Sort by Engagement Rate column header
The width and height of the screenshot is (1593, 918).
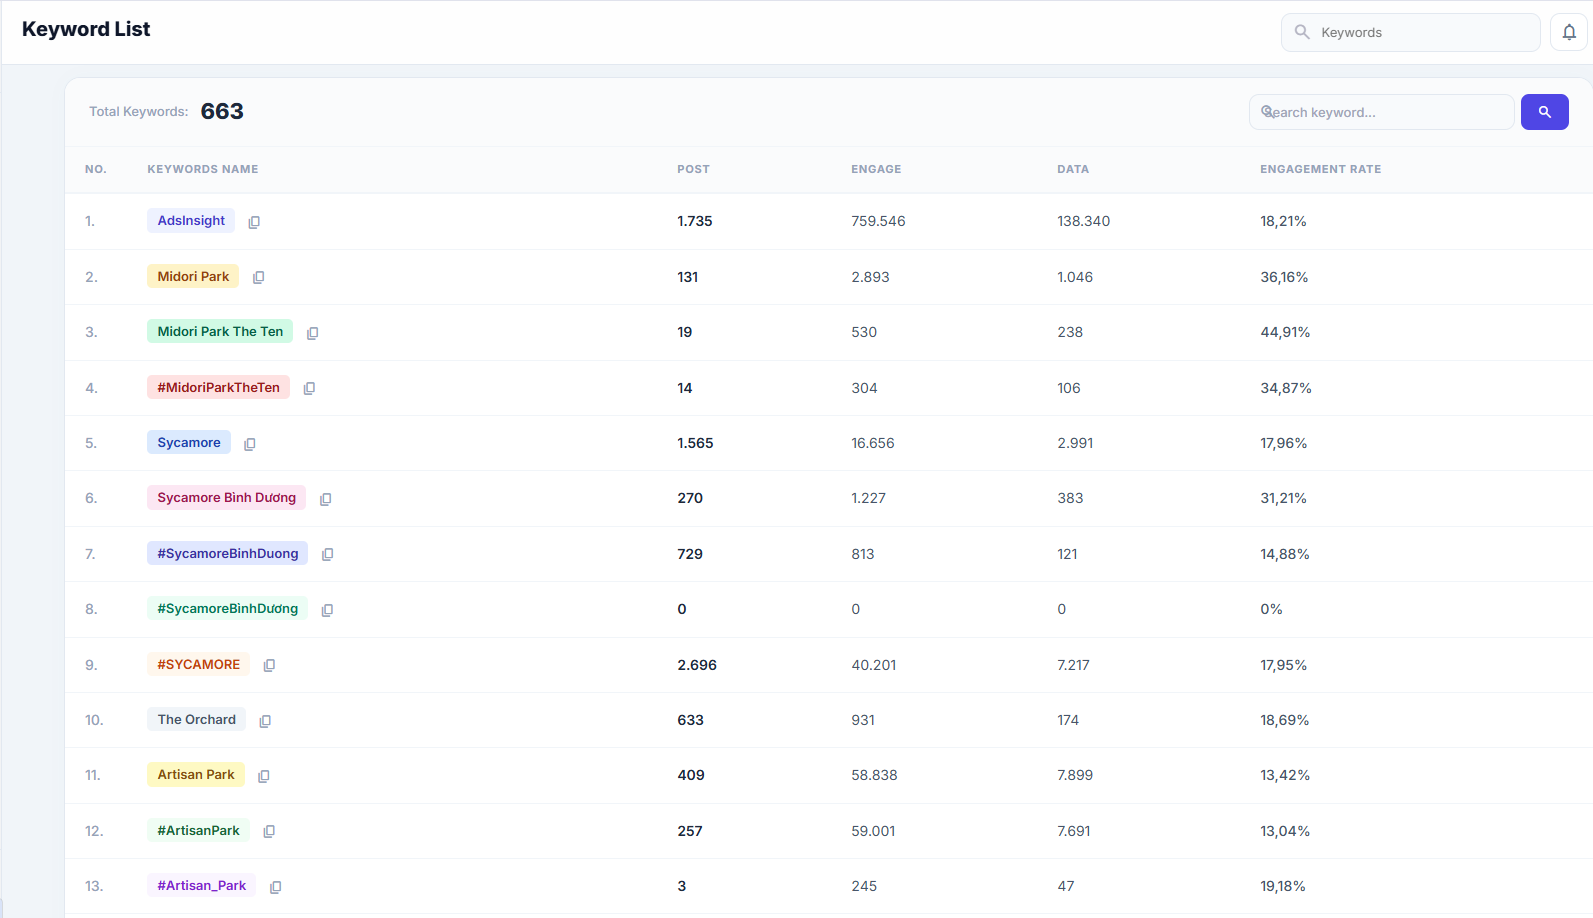[x=1320, y=169]
